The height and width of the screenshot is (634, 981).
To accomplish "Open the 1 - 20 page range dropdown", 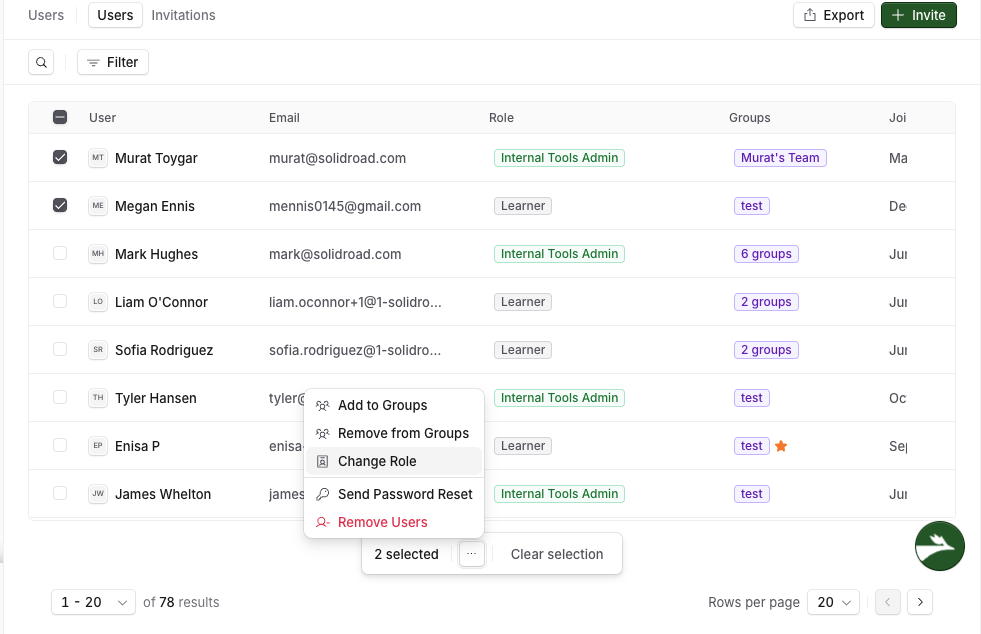I will coord(93,602).
